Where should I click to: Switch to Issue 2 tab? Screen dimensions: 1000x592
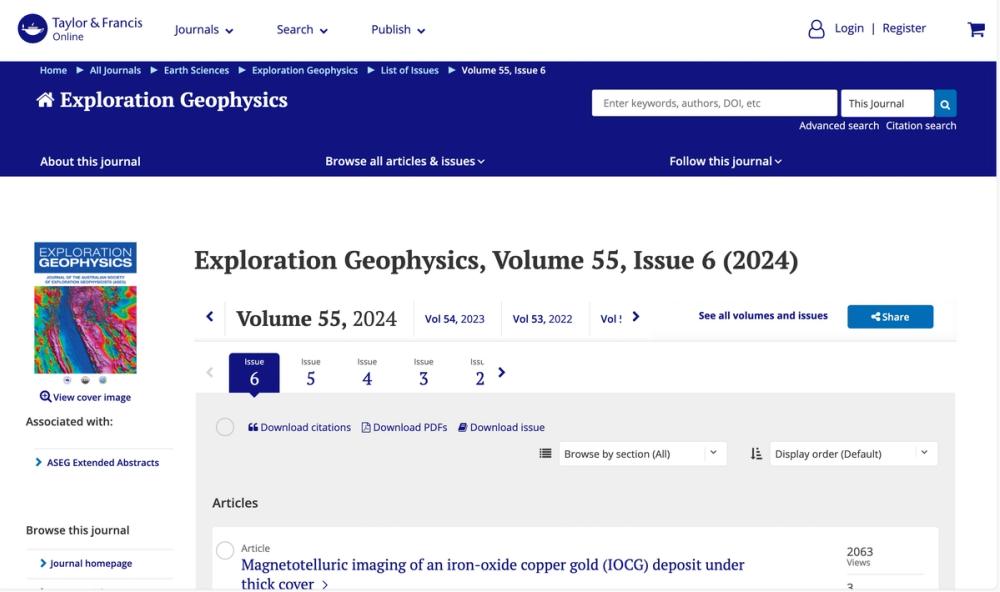[x=478, y=373]
